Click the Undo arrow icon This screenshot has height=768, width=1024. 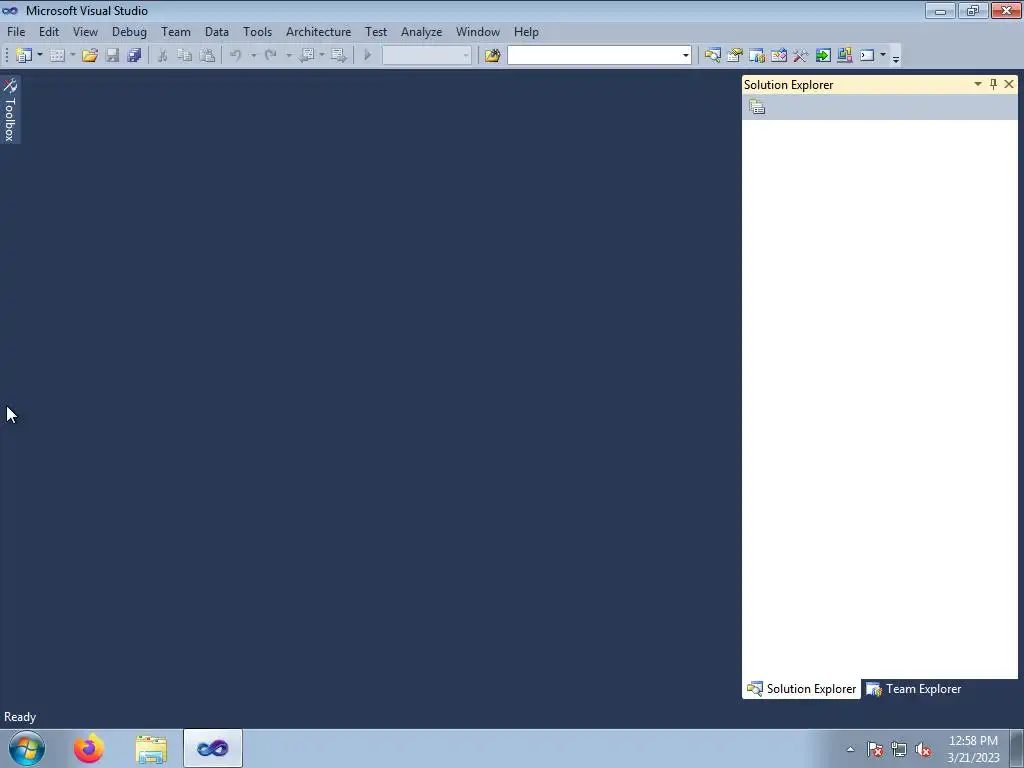(x=236, y=56)
